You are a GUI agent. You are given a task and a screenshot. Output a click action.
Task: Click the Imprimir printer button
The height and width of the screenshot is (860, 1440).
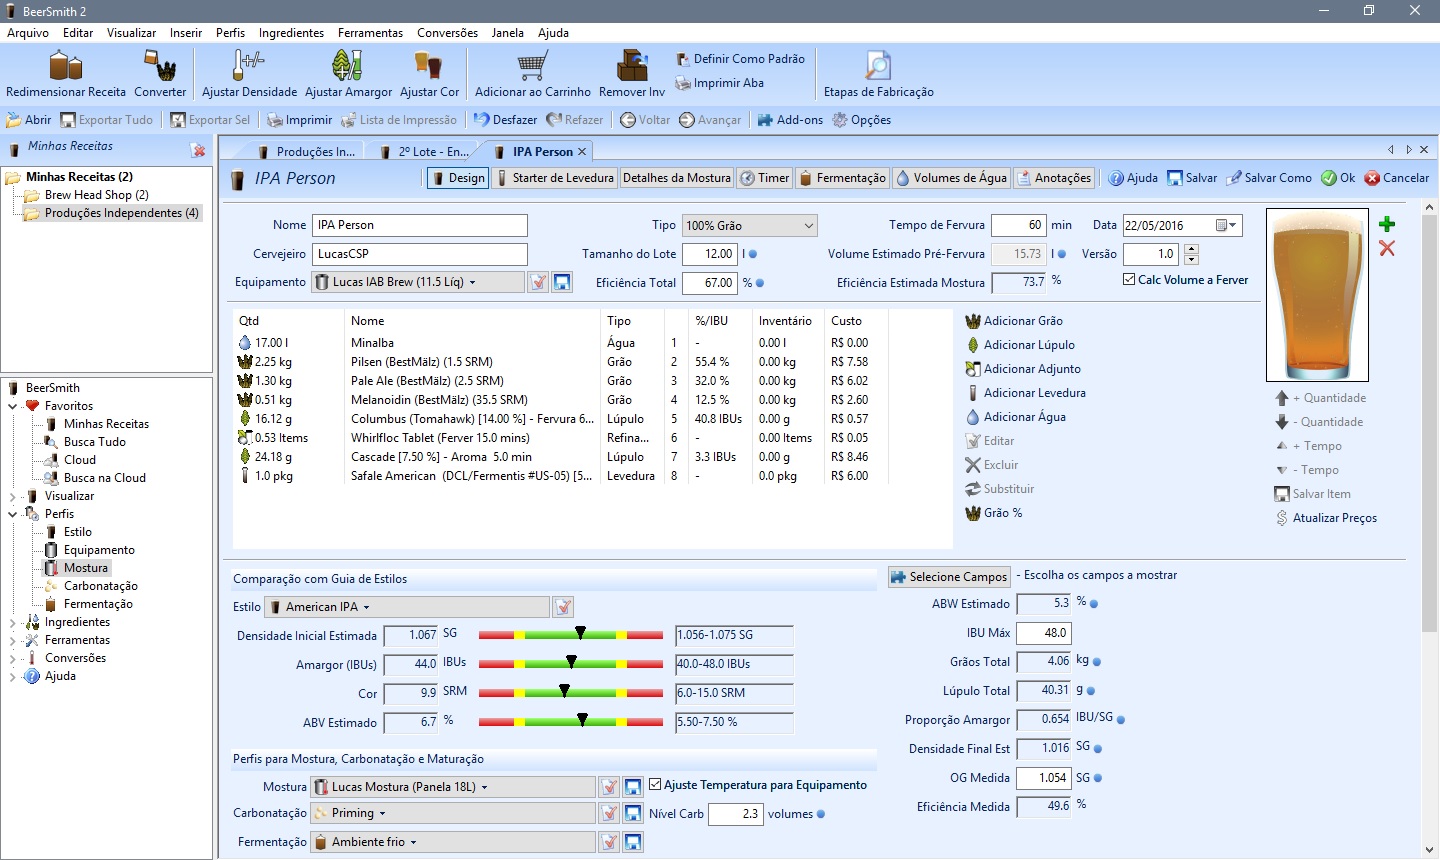(x=299, y=120)
